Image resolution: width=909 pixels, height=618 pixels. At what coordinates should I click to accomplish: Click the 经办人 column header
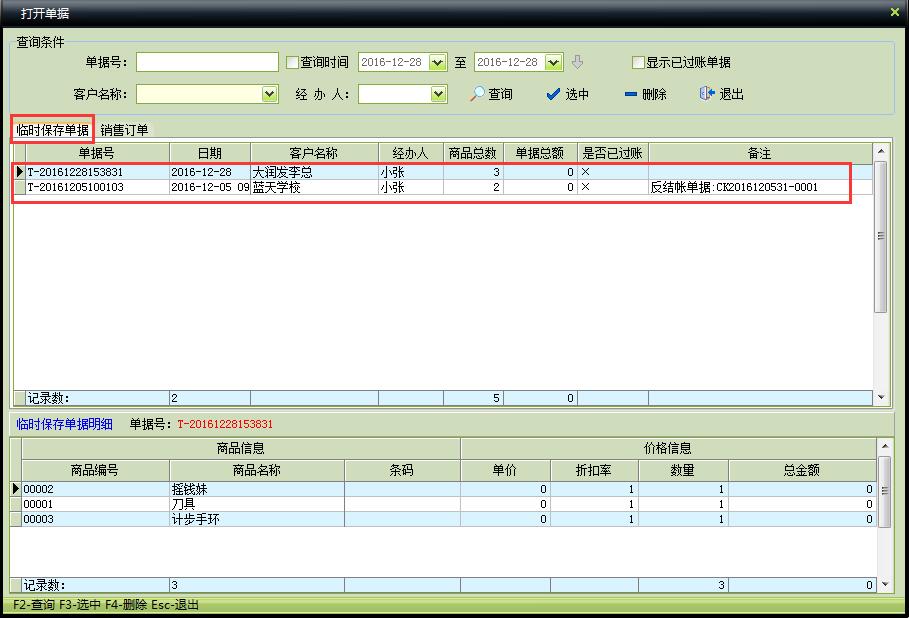pos(410,153)
